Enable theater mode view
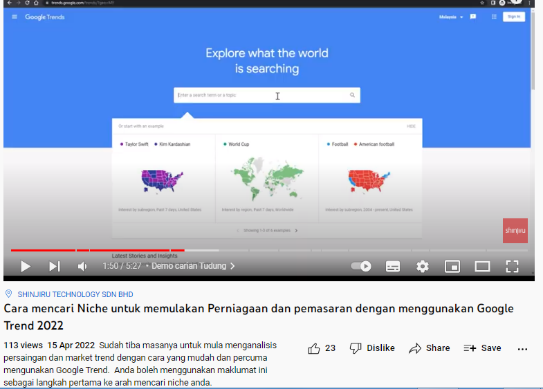The width and height of the screenshot is (543, 389). click(482, 266)
